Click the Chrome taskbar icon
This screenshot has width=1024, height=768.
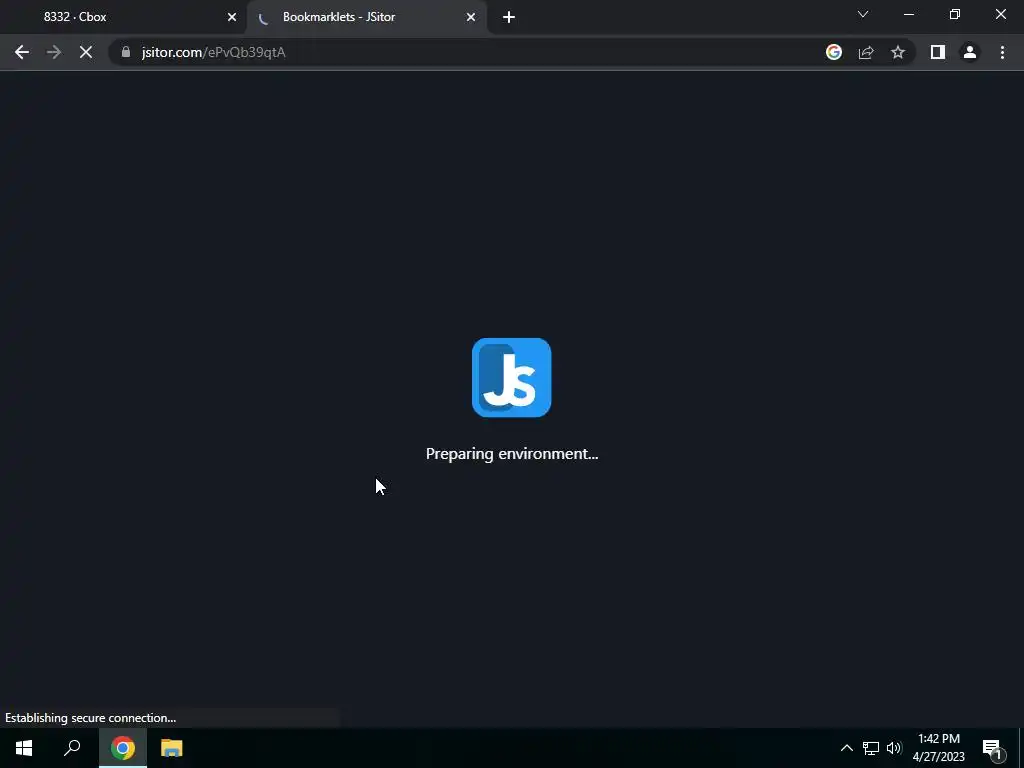(x=123, y=748)
